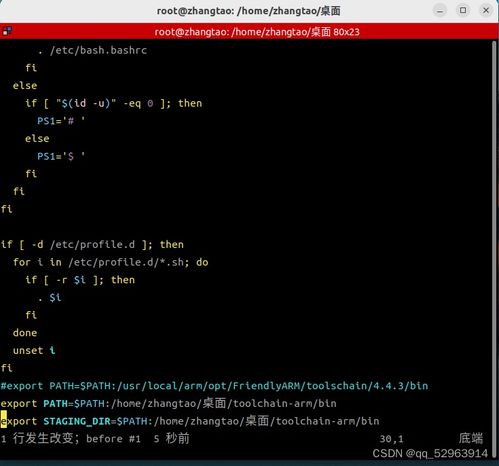Click the 'if [ -d /etc/profile.d ]' line
Screen dimensions: 499x466
tap(92, 244)
